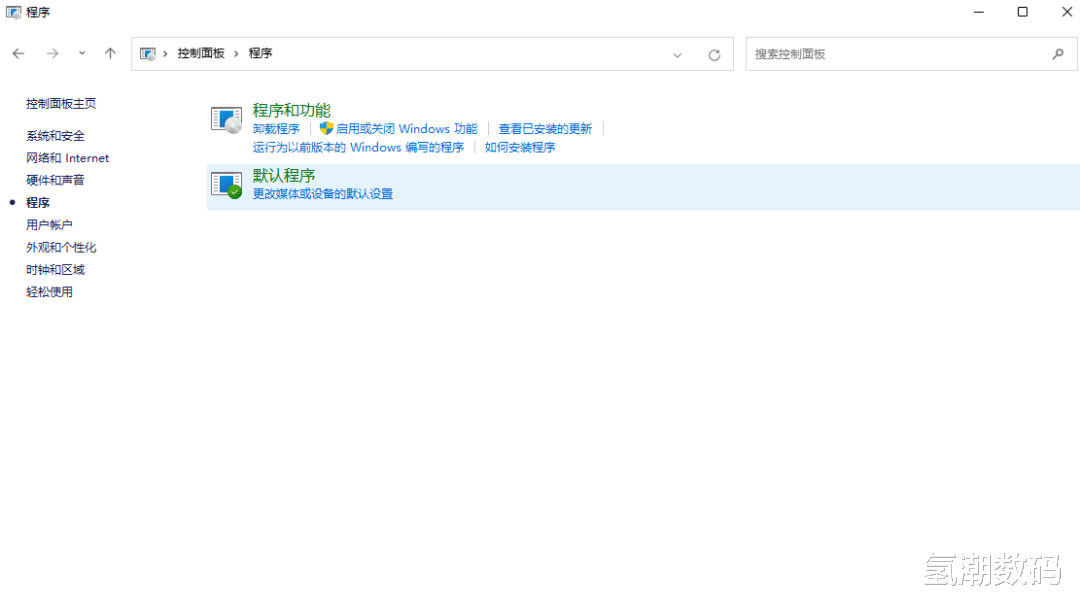1080x610 pixels.
Task: Click the 程序和功能 (Programs and Features) icon
Action: pos(225,117)
